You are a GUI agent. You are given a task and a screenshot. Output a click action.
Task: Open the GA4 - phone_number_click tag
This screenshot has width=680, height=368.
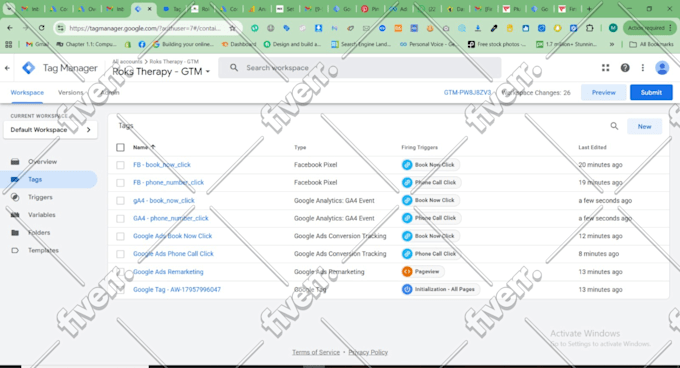[171, 218]
